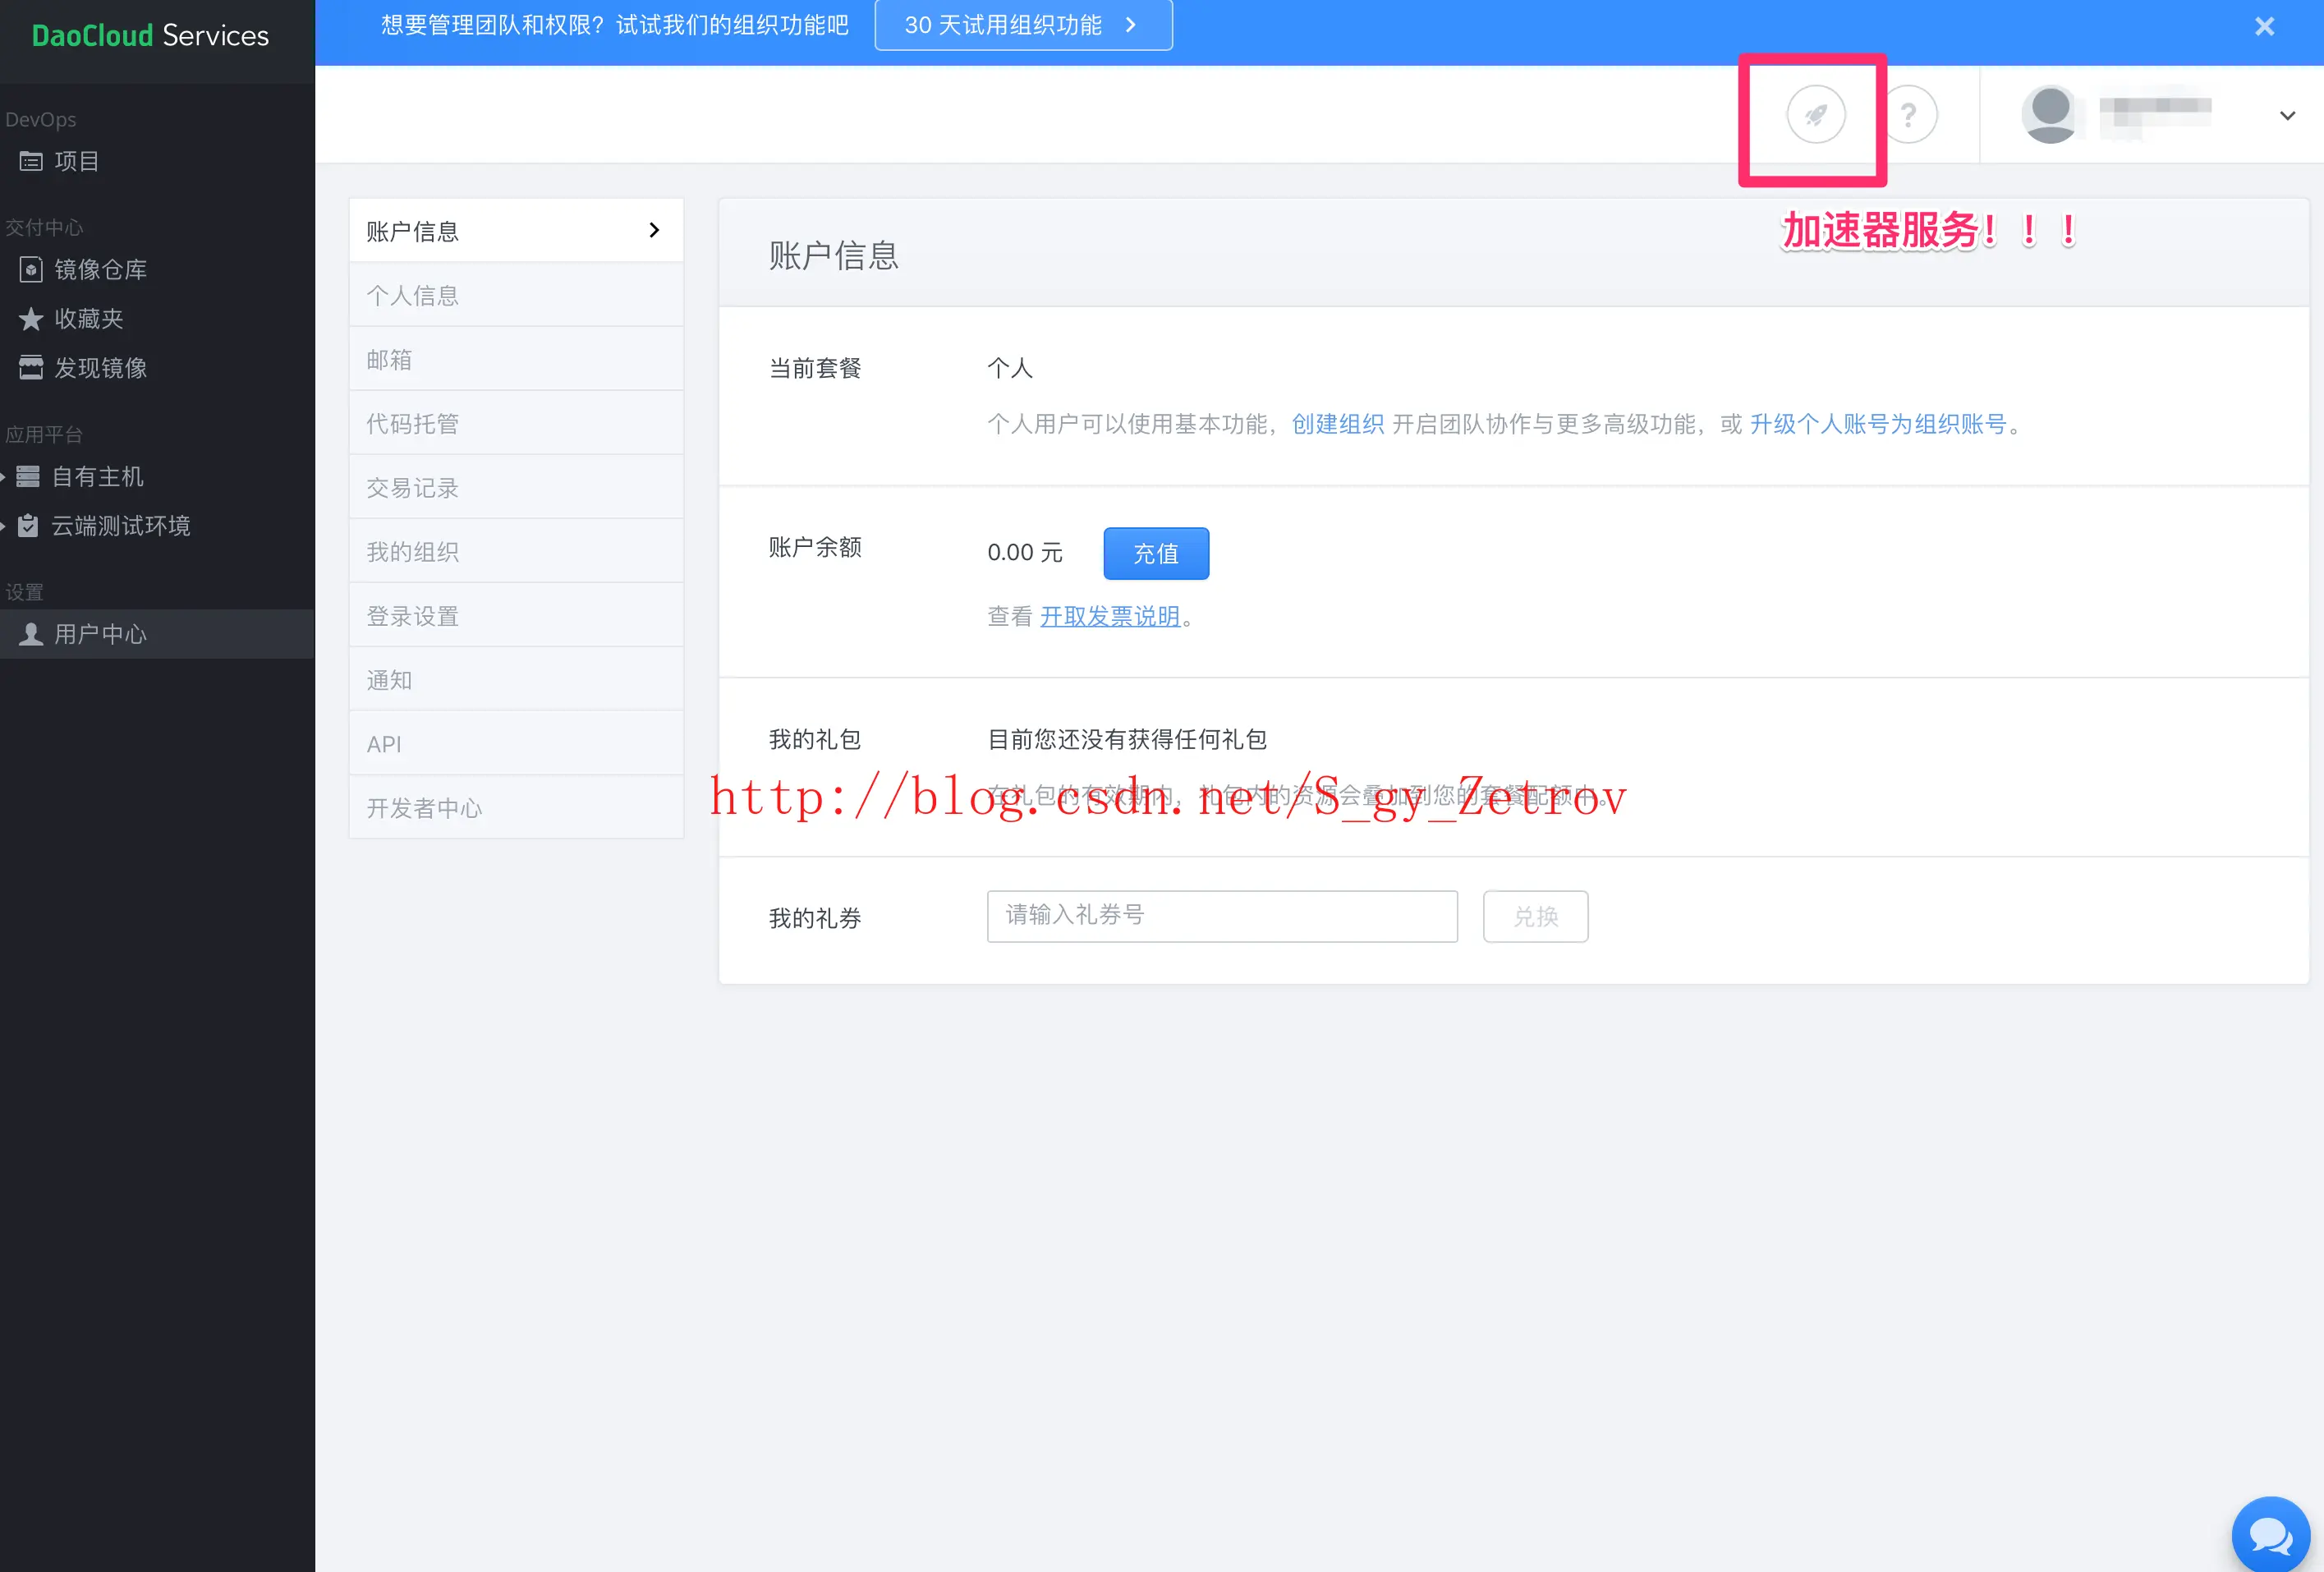Go to 镜像仓库 image registry
The height and width of the screenshot is (1572, 2324).
(100, 269)
